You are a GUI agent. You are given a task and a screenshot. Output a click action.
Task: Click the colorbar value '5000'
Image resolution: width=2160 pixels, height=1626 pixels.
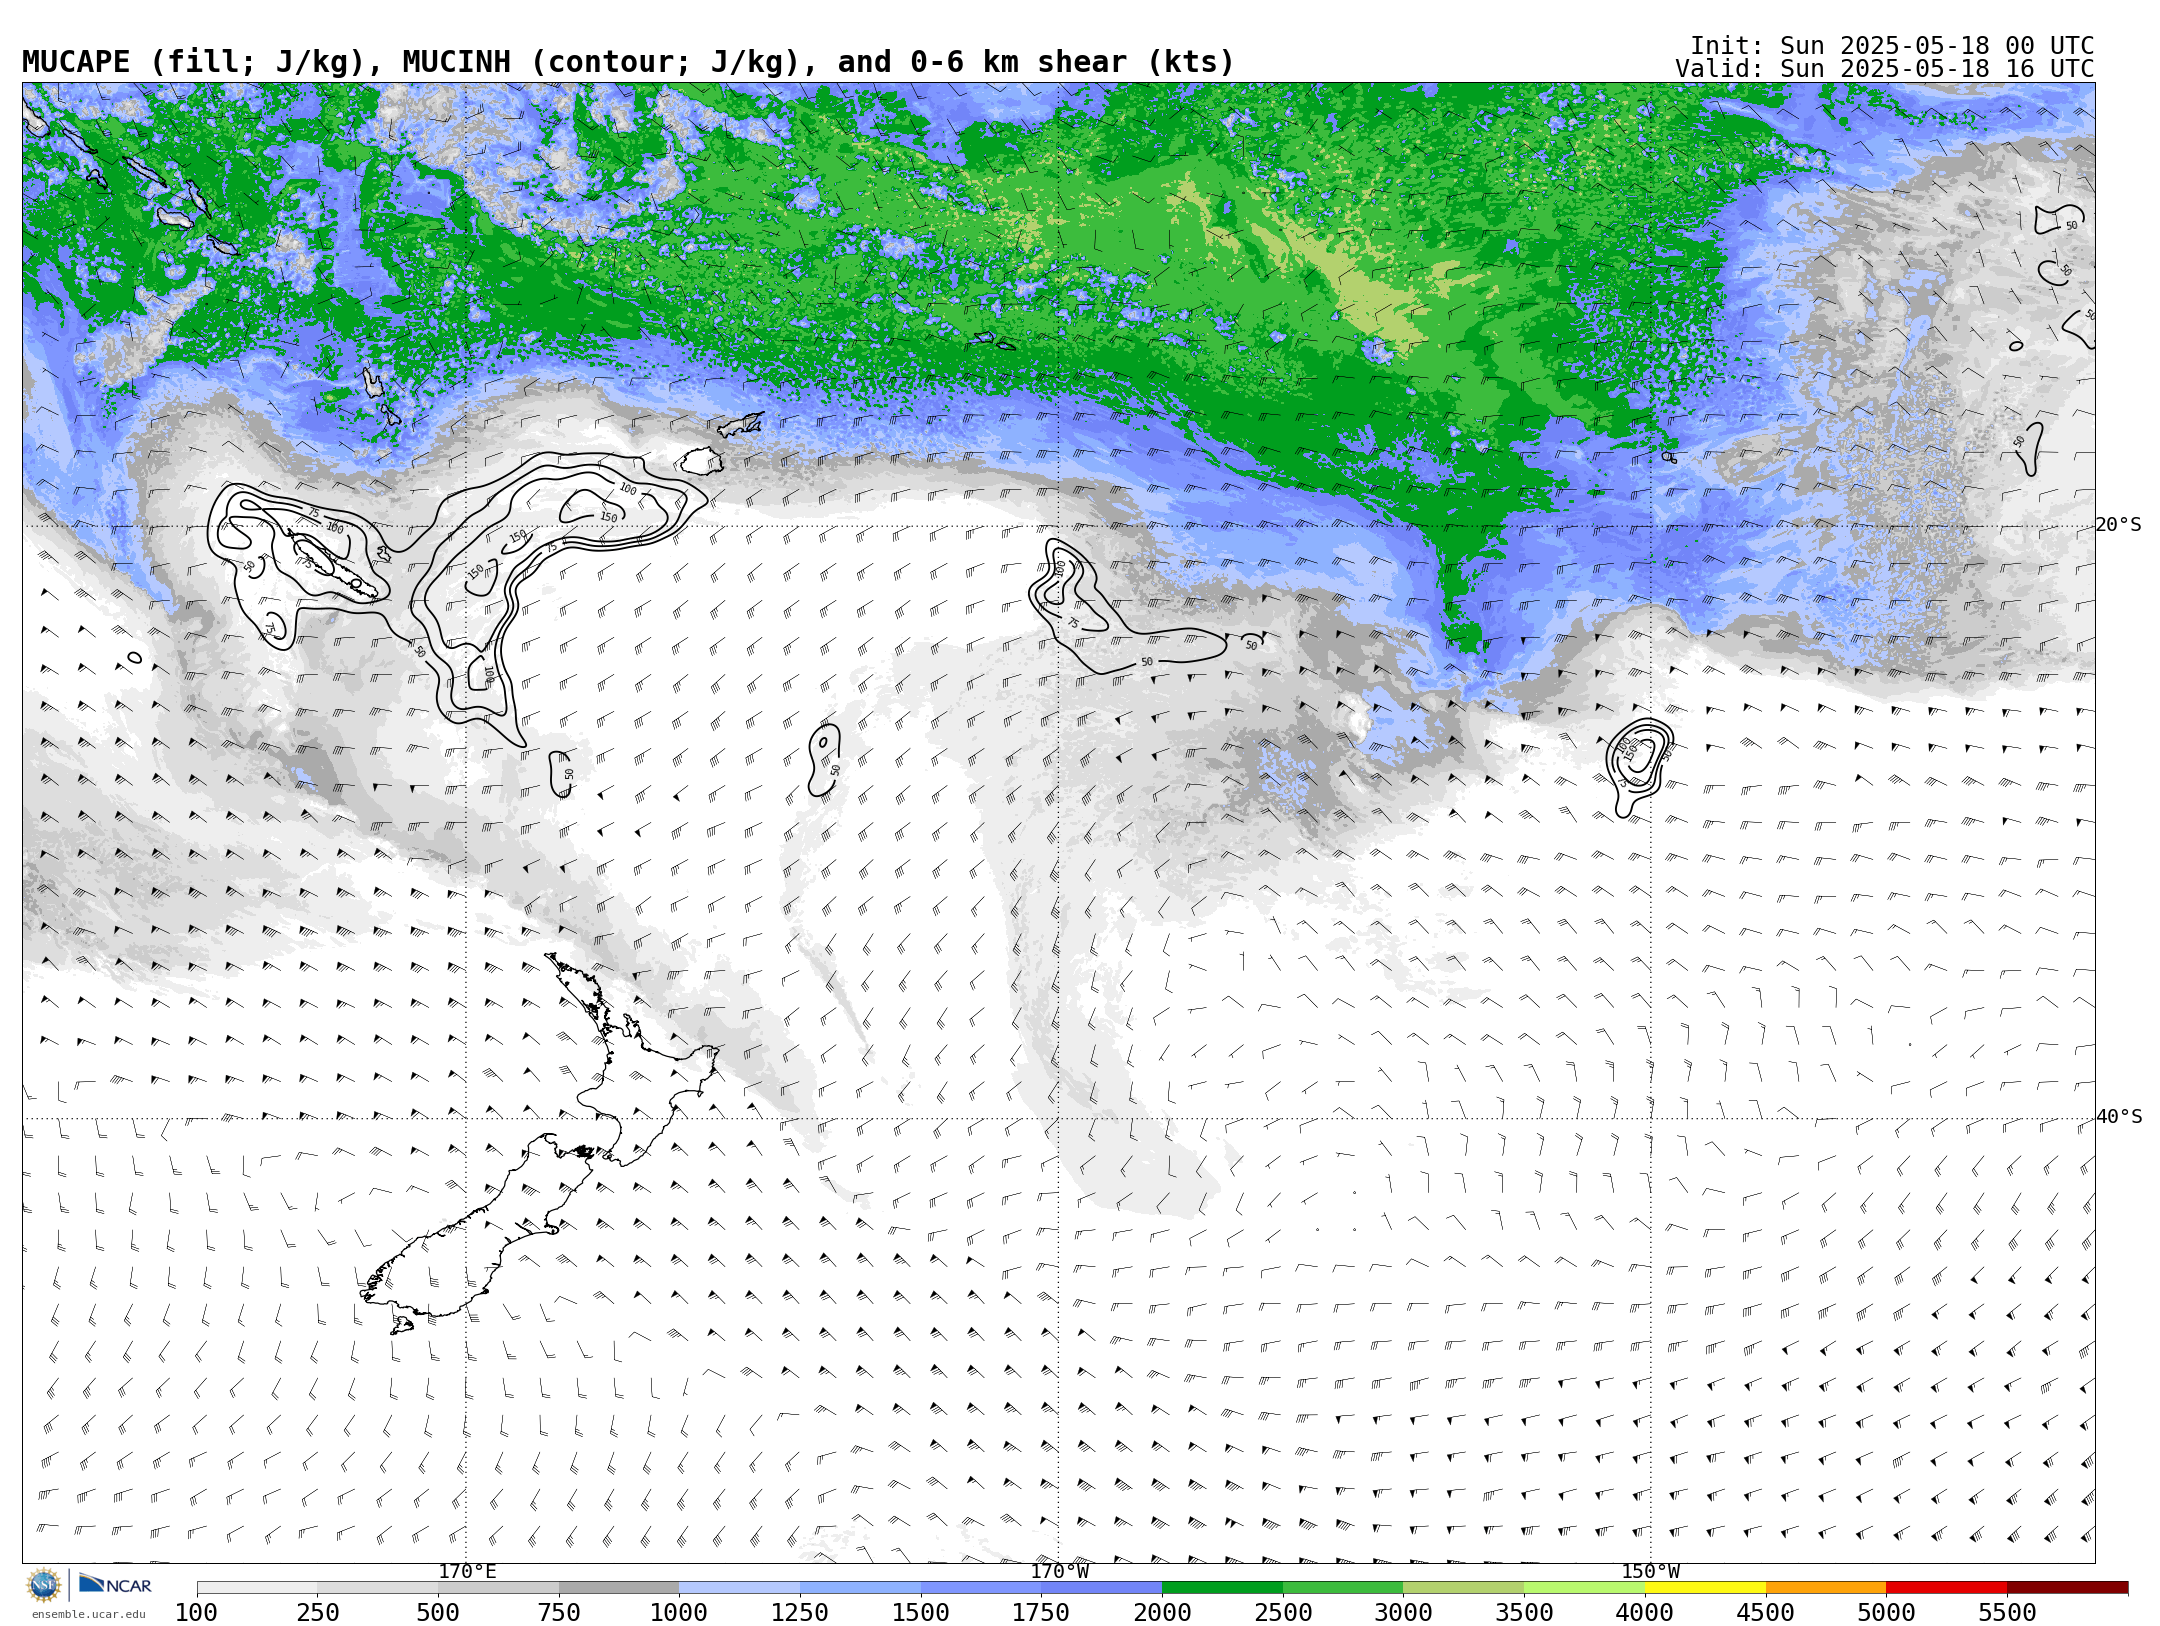click(1887, 1612)
